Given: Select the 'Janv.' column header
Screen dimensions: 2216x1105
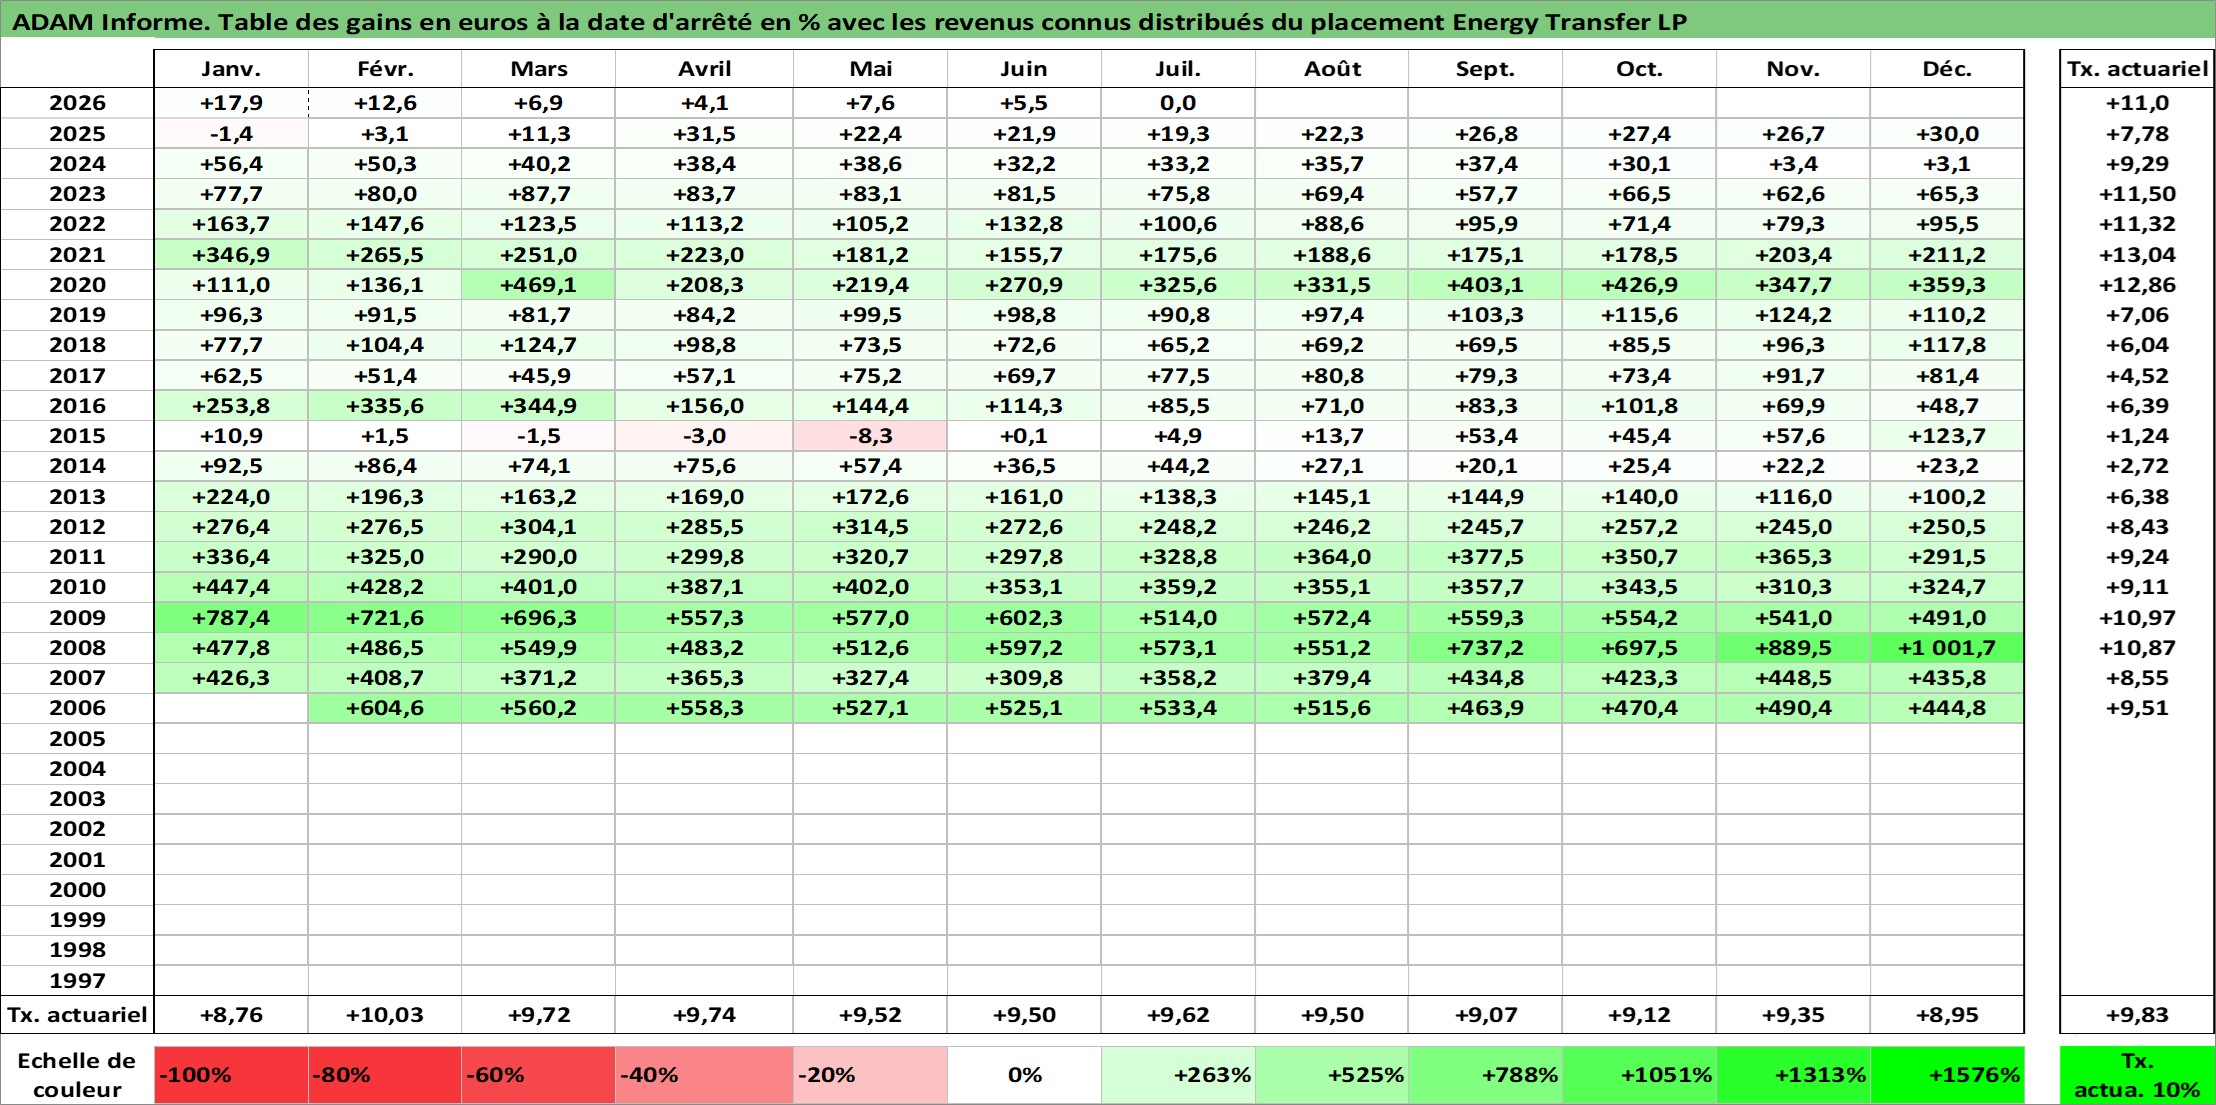Looking at the screenshot, I should coord(231,69).
